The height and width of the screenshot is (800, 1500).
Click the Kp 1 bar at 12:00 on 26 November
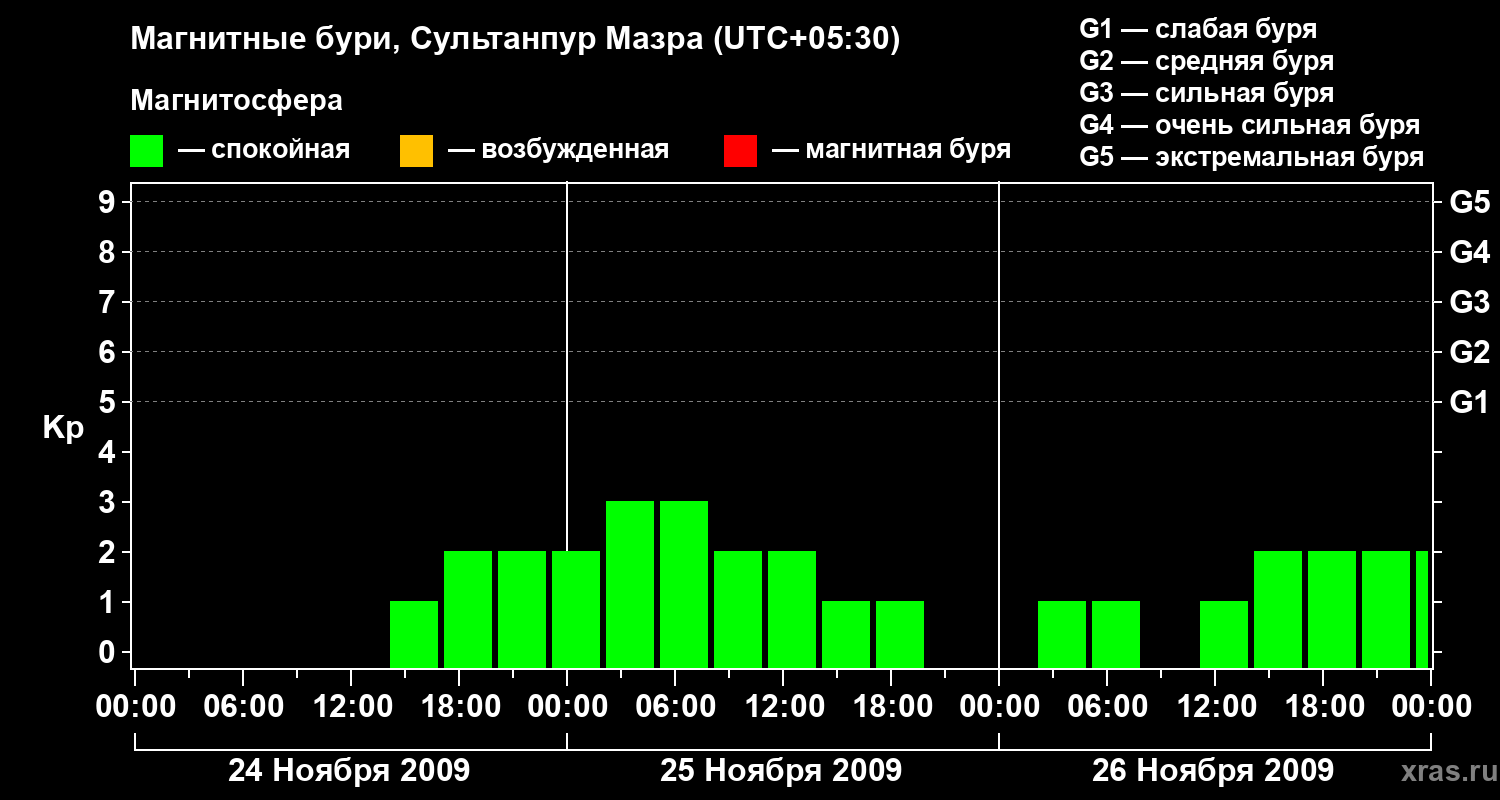[x=1224, y=634]
